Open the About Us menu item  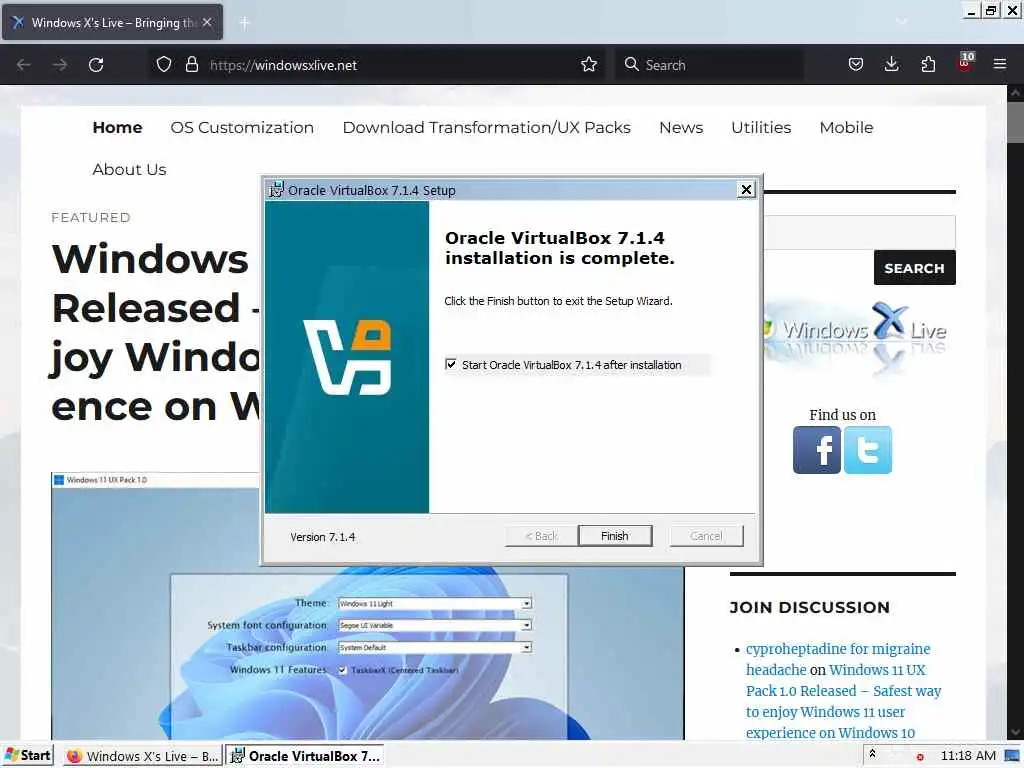click(129, 169)
